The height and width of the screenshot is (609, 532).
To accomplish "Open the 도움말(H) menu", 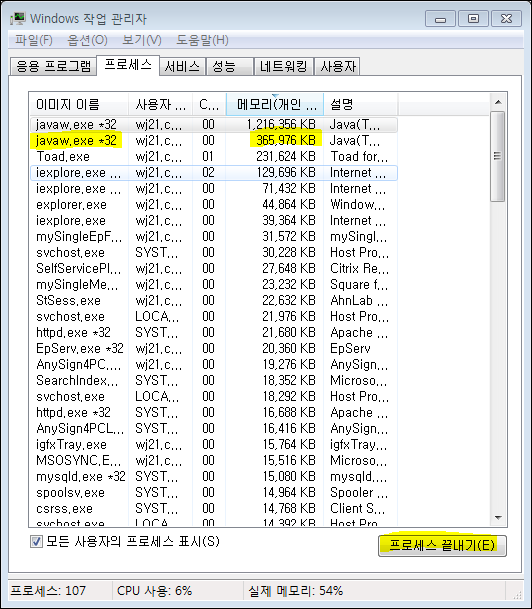I will 202,40.
